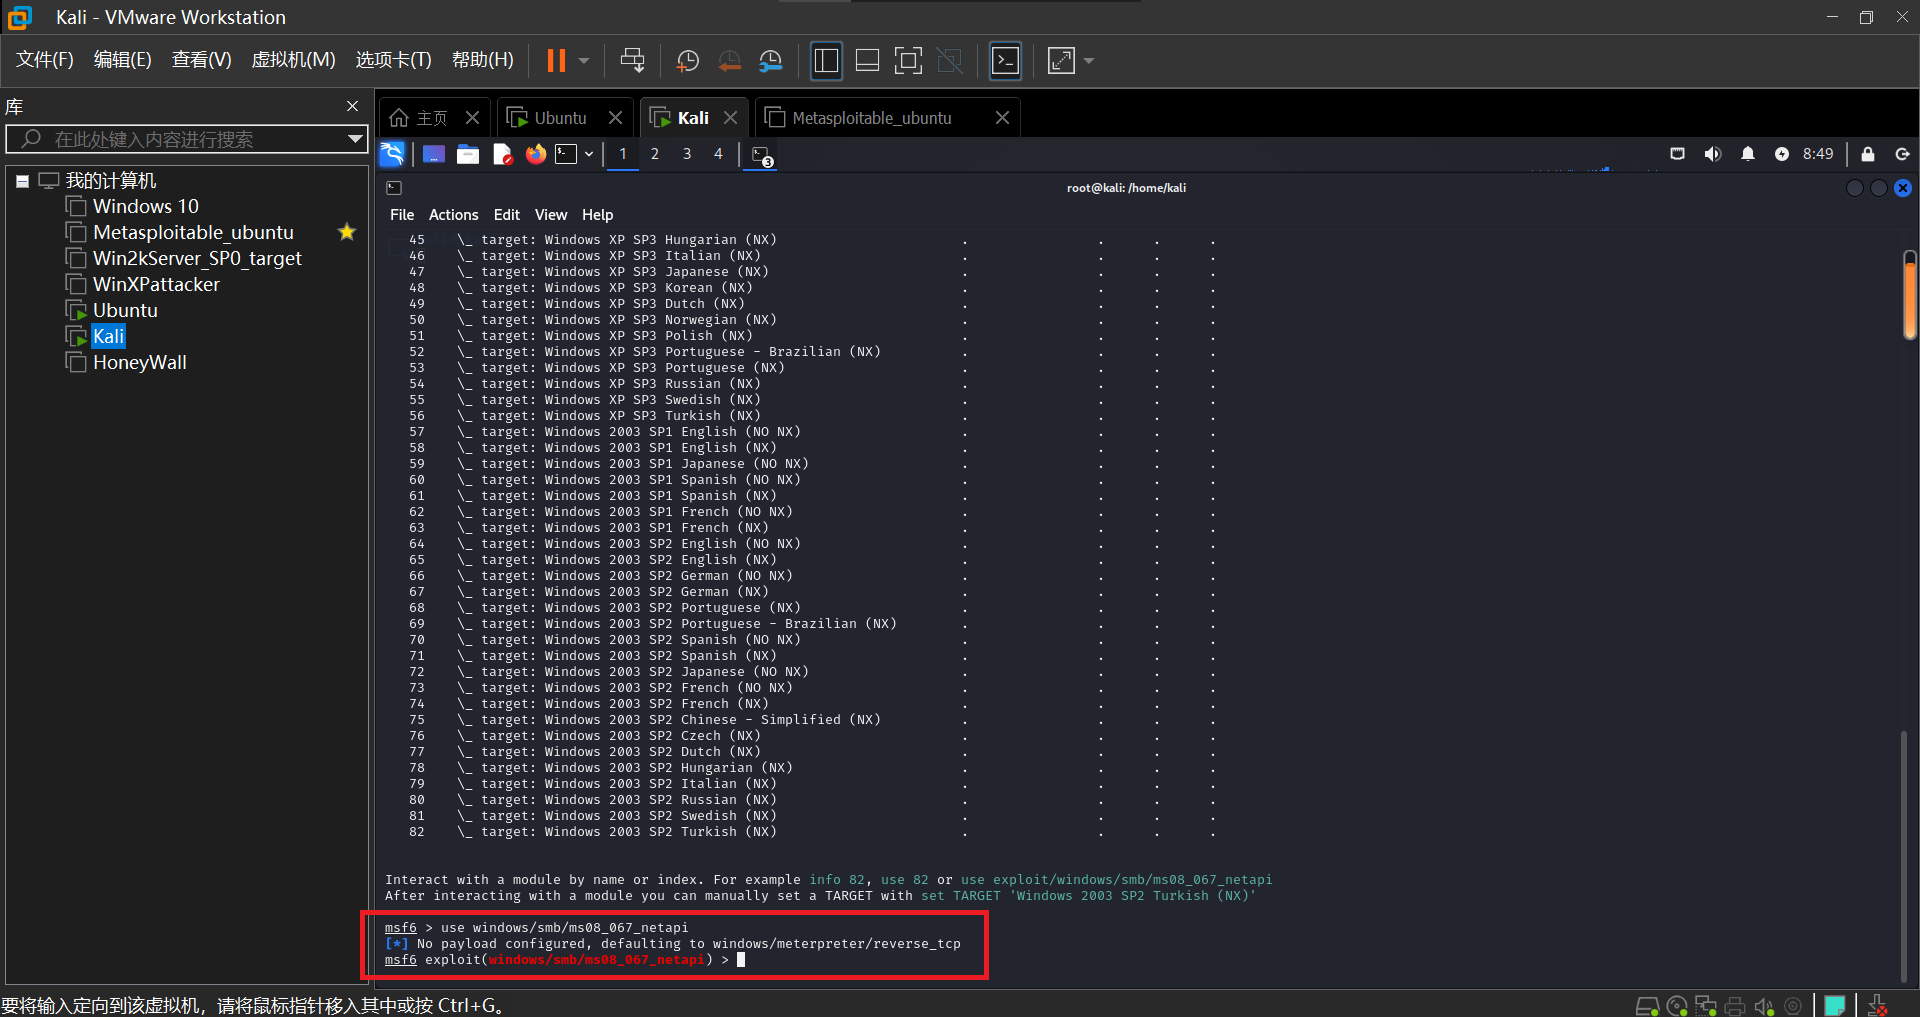This screenshot has height=1017, width=1920.
Task: Open the Kali power manager indicator
Action: click(x=1782, y=154)
